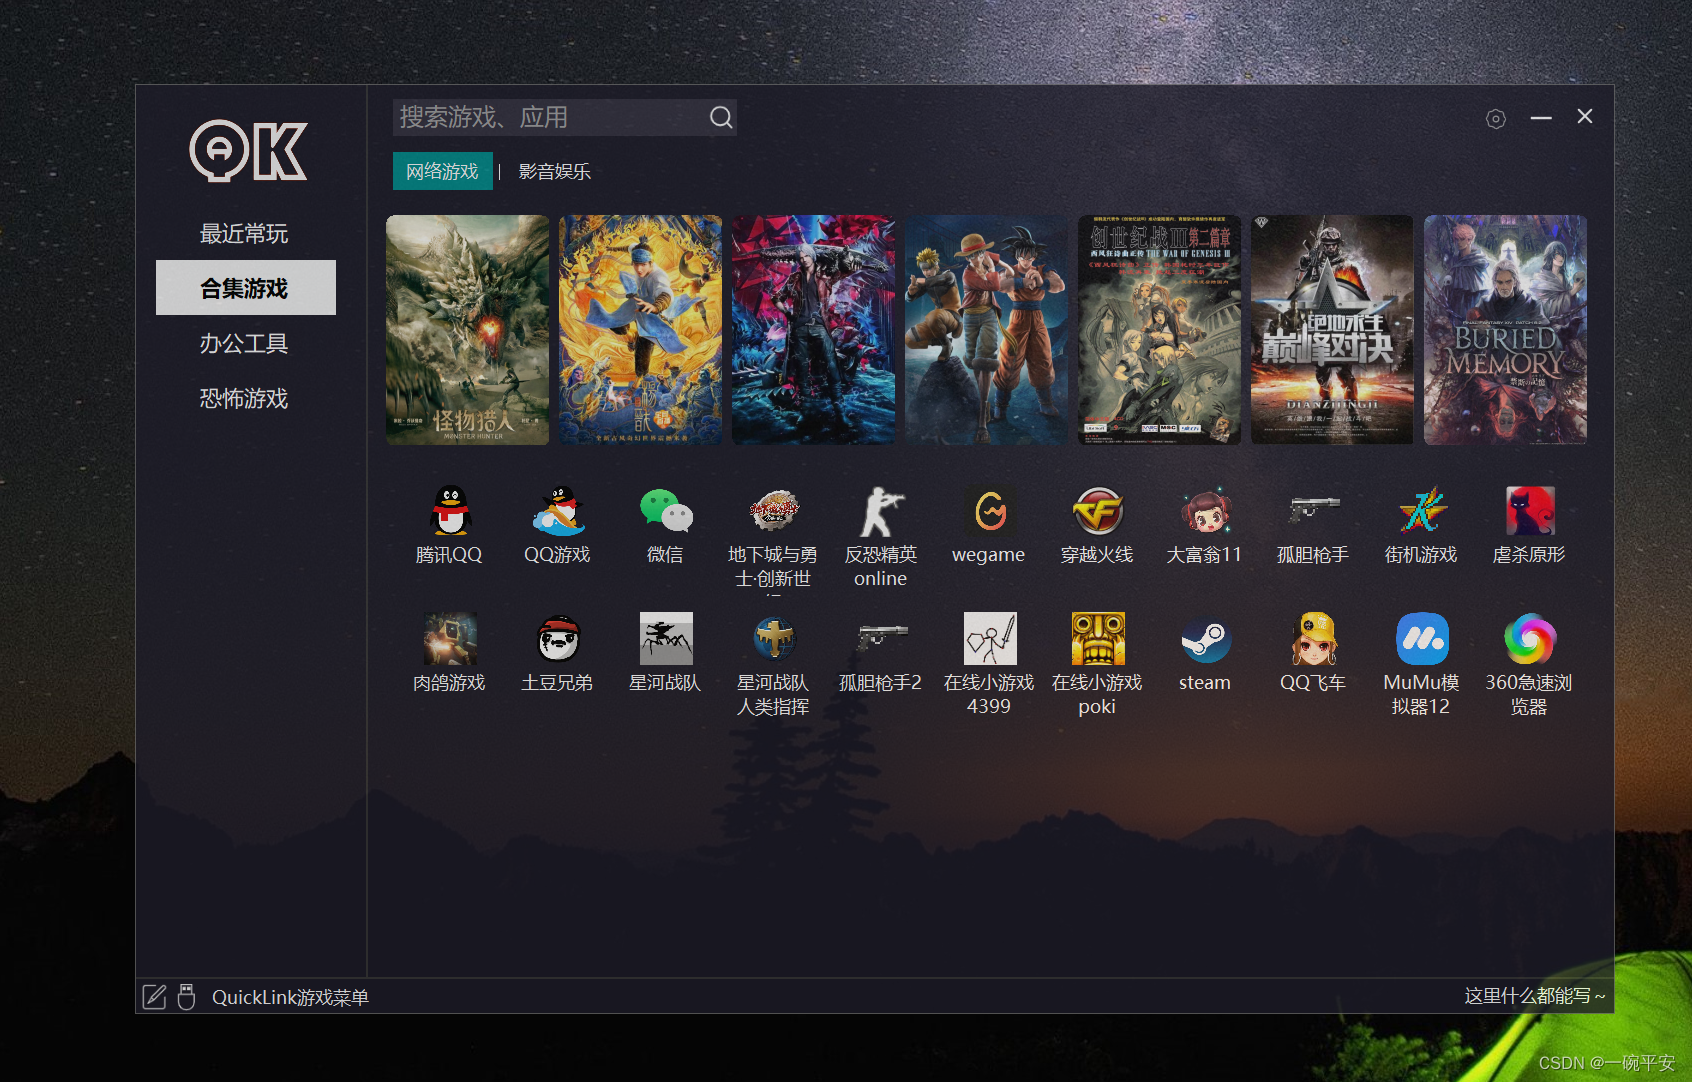
Task: Open 大富翁11 game icon
Action: pos(1206,511)
